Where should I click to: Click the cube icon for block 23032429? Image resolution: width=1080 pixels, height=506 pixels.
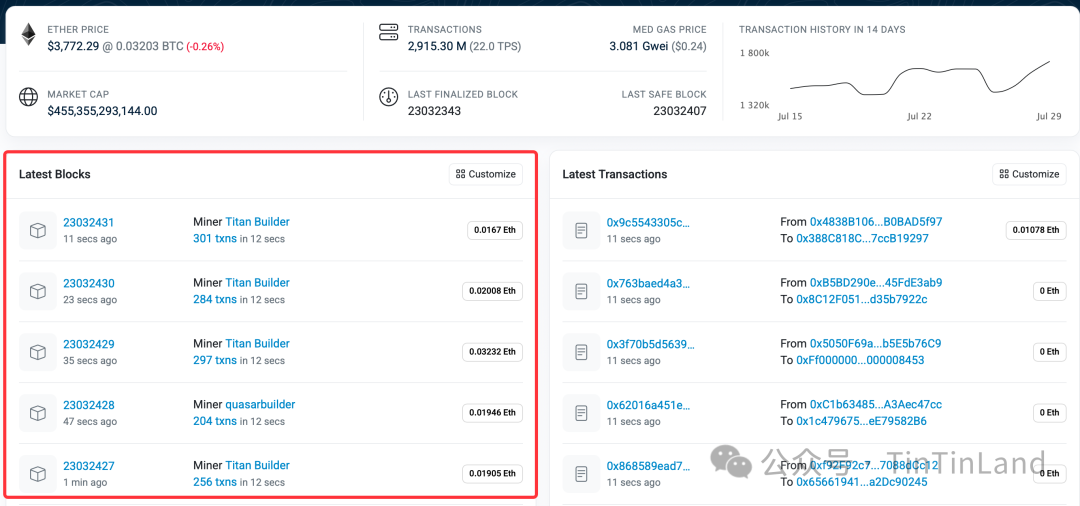pos(38,352)
